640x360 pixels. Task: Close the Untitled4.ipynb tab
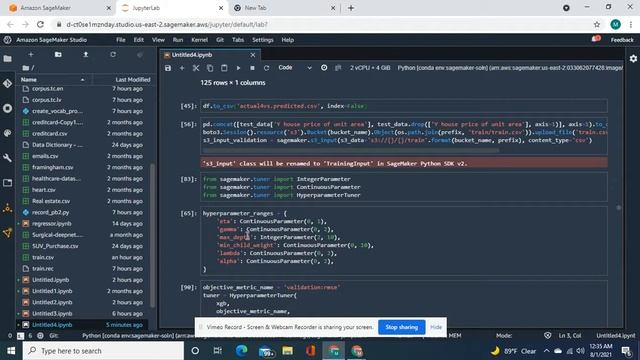pyautogui.click(x=253, y=55)
